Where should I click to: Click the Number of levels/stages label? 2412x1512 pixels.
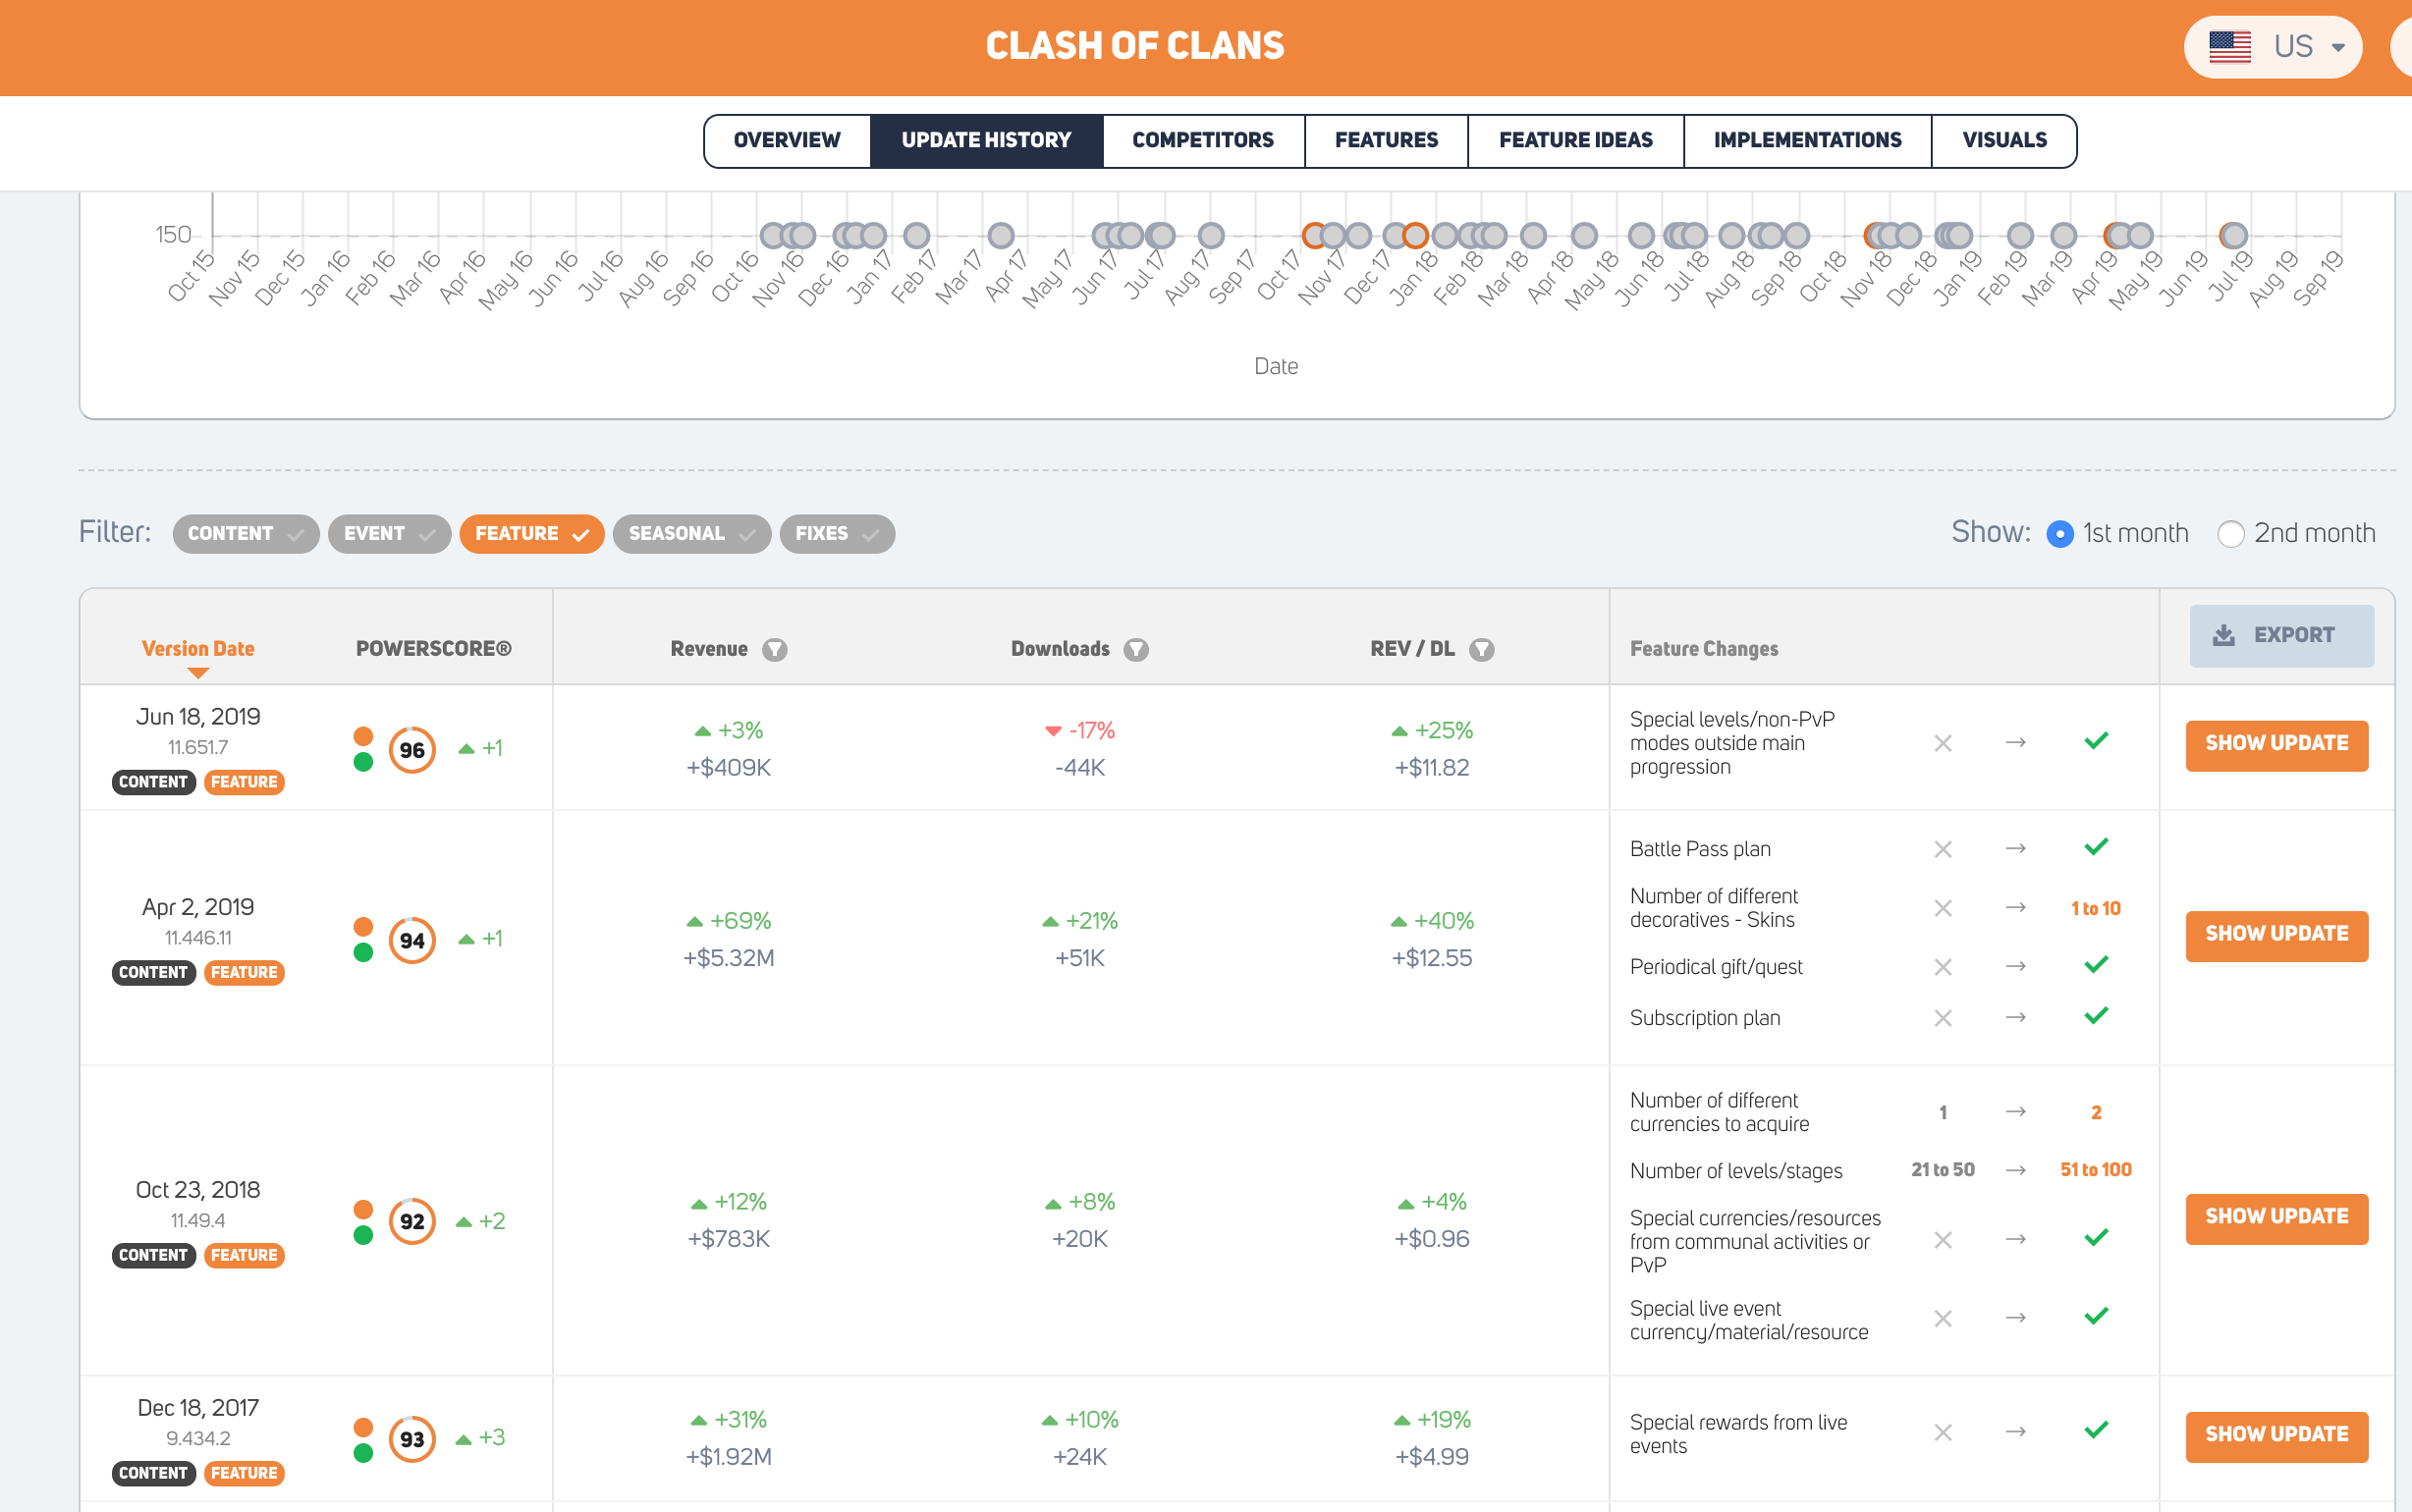pos(1736,1171)
